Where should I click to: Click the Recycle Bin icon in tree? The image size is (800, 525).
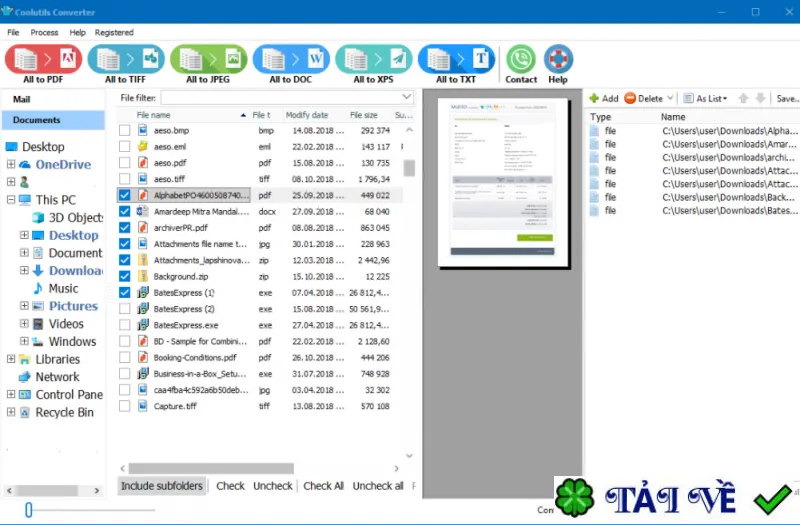pyautogui.click(x=24, y=412)
